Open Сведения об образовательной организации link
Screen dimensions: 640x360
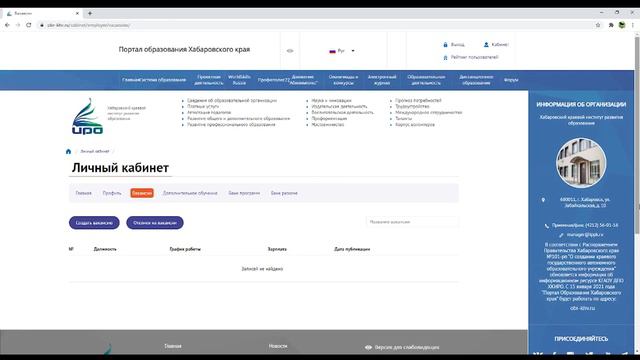pos(232,100)
